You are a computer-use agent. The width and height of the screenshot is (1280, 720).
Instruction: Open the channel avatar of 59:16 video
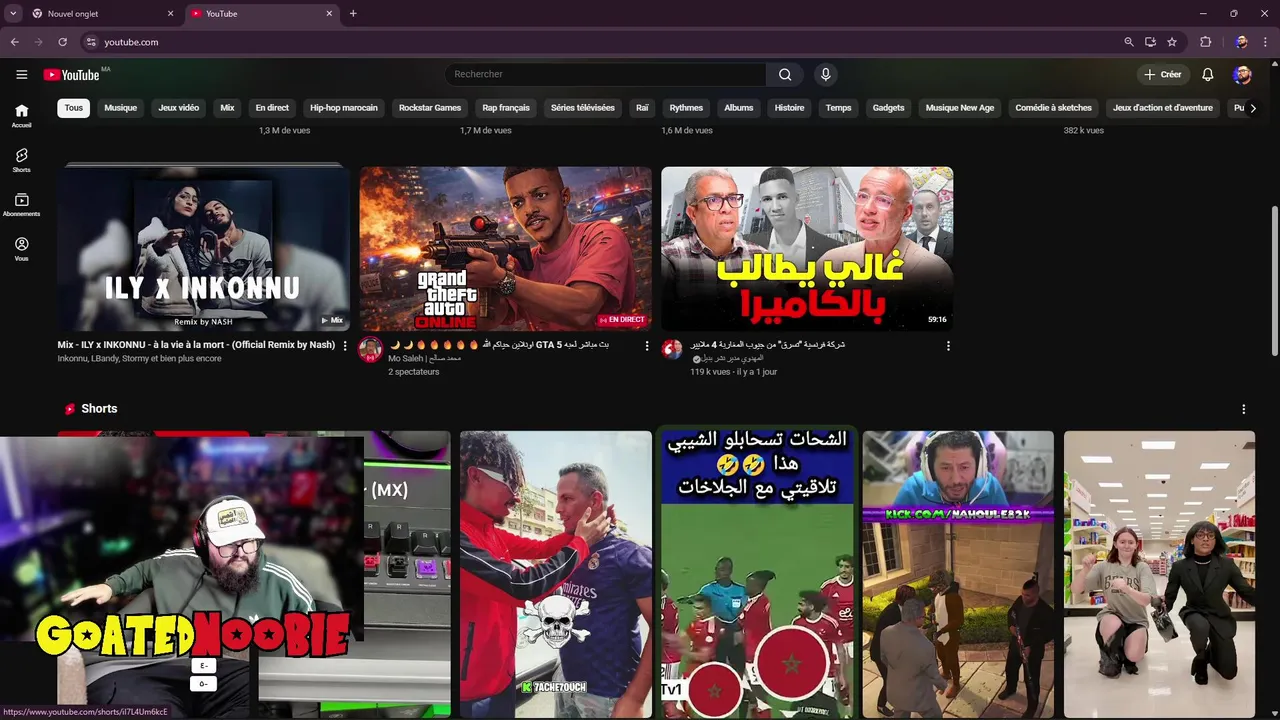pos(672,349)
